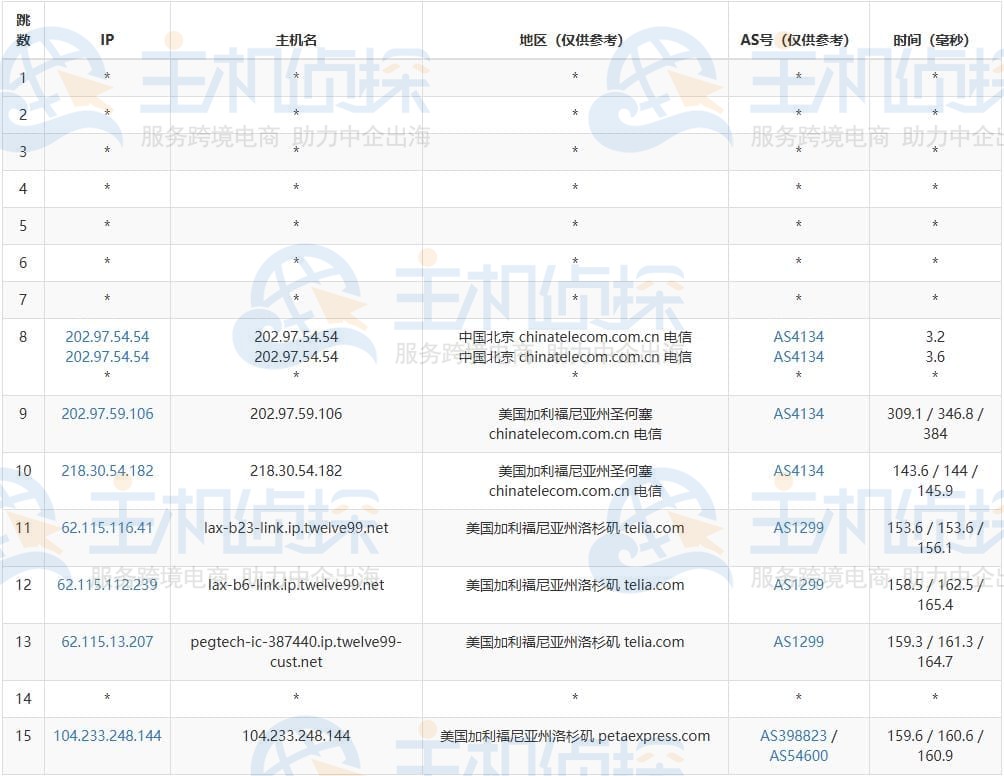Click the 时间（毫秒）column header
The image size is (1004, 776).
[934, 41]
